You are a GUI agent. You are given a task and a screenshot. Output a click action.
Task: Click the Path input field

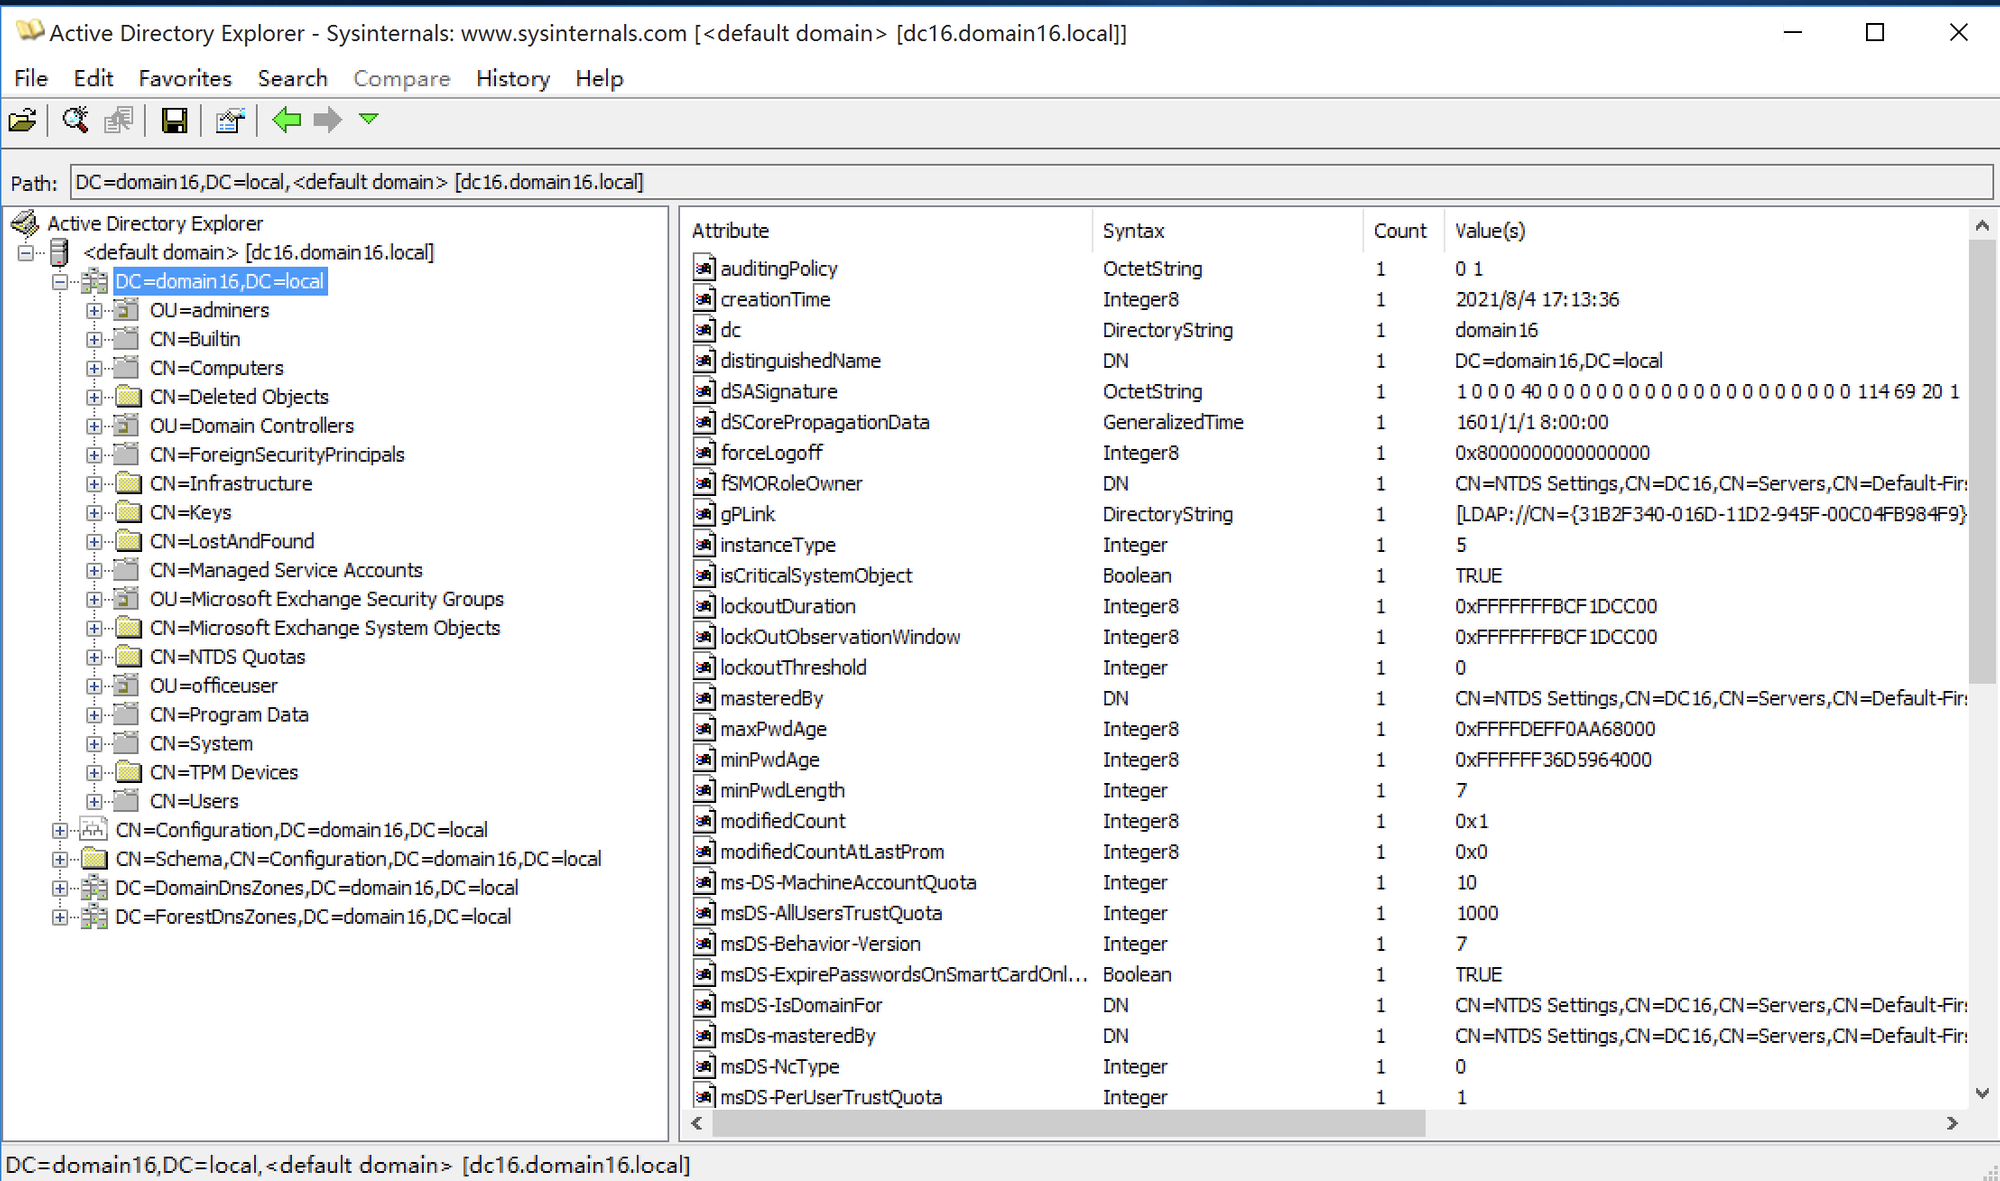pos(1031,182)
